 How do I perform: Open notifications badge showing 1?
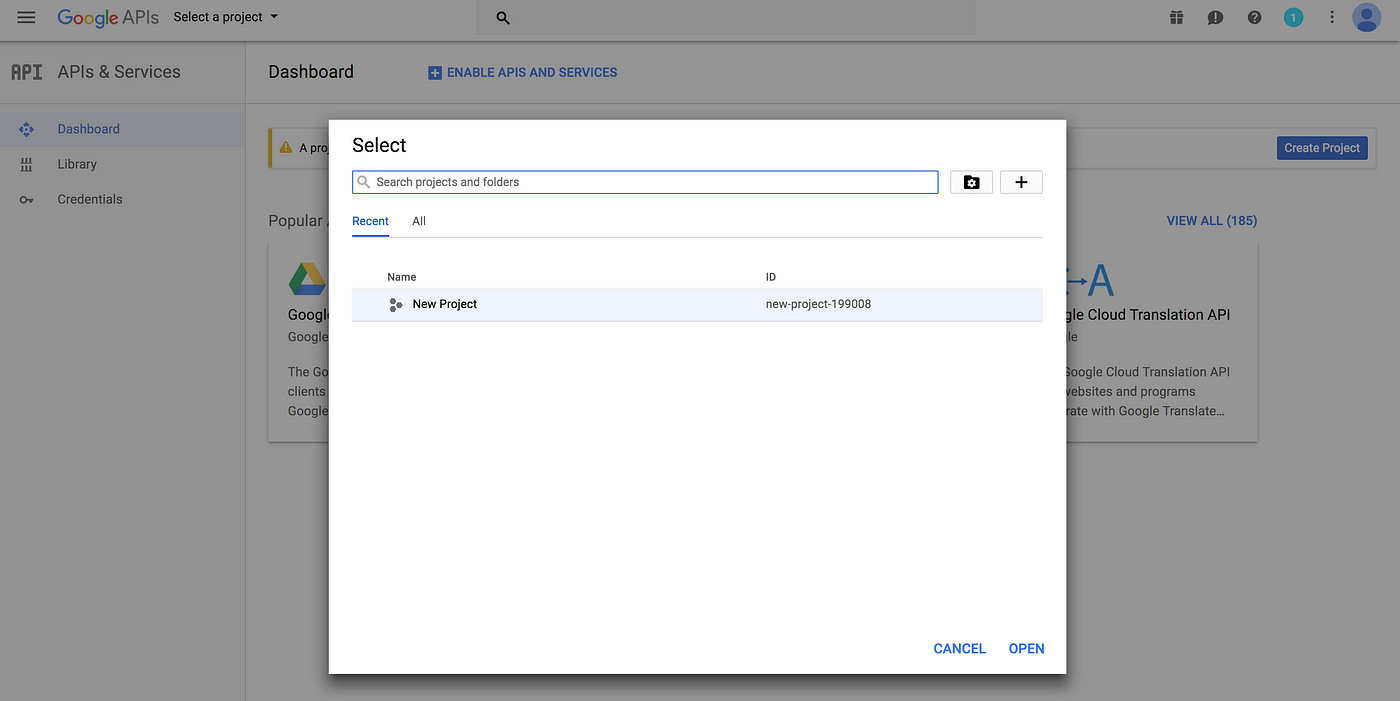click(x=1293, y=17)
